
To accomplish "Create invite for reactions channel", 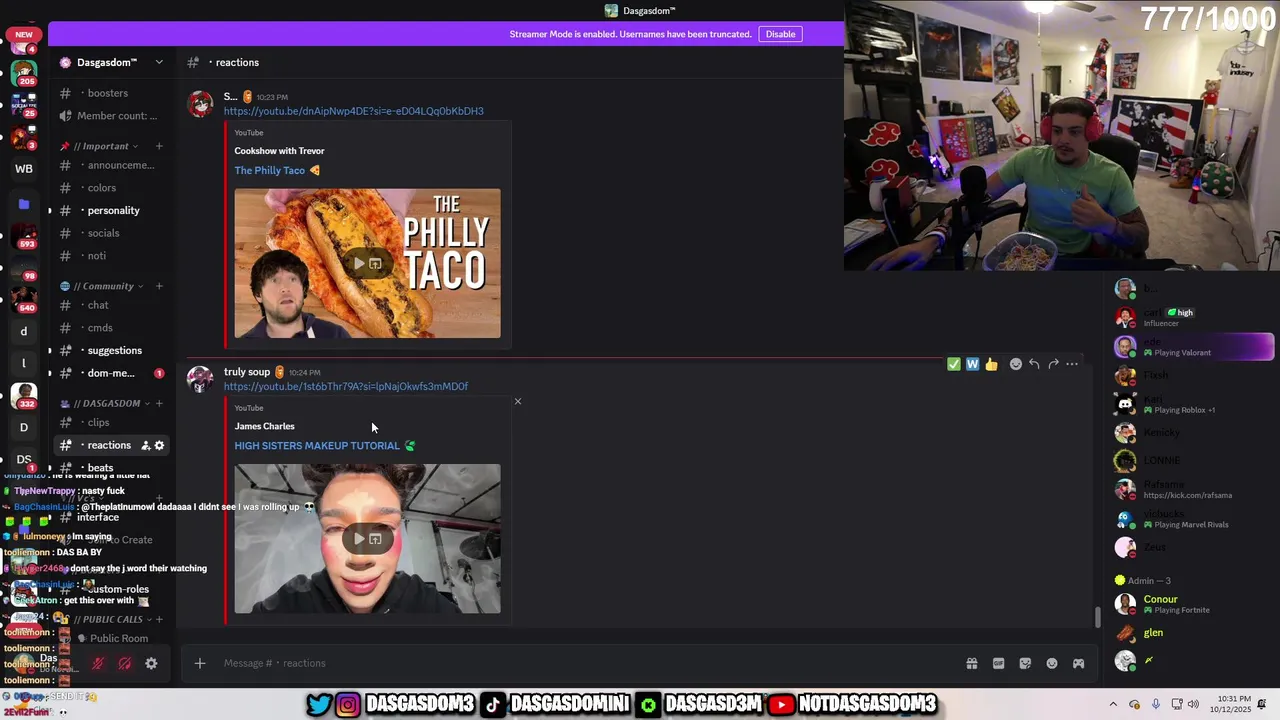I will pos(145,445).
